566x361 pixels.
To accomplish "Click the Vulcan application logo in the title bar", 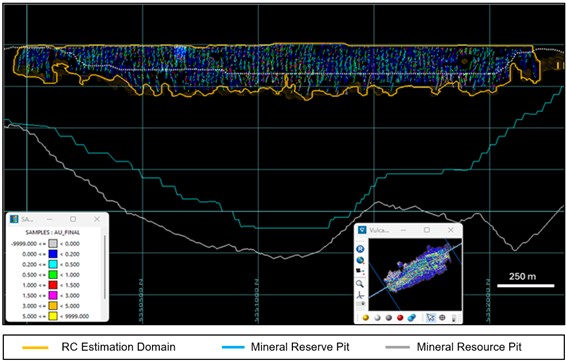I will (x=362, y=230).
